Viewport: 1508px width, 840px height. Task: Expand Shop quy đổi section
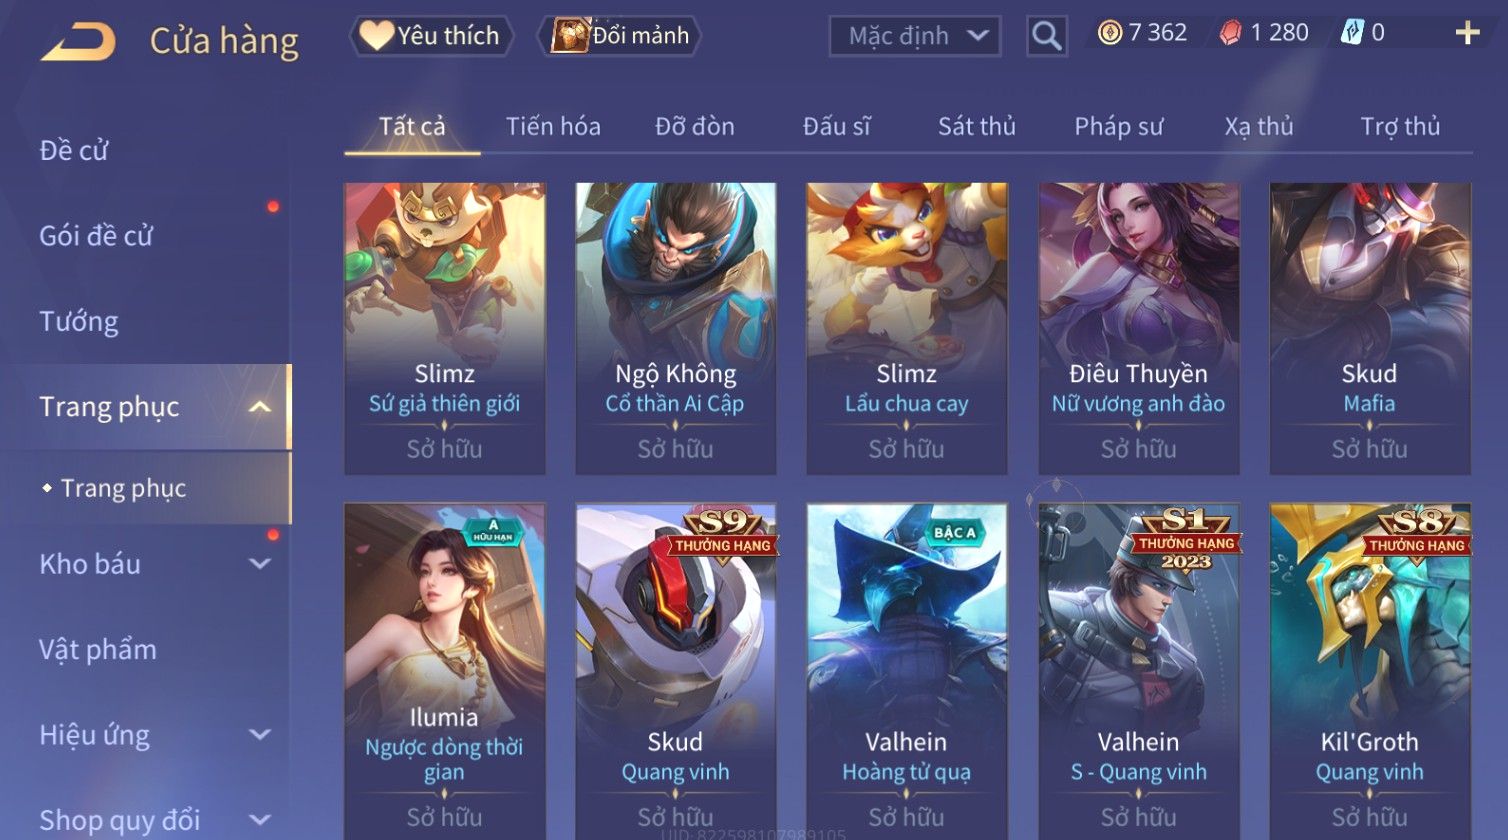[x=259, y=820]
